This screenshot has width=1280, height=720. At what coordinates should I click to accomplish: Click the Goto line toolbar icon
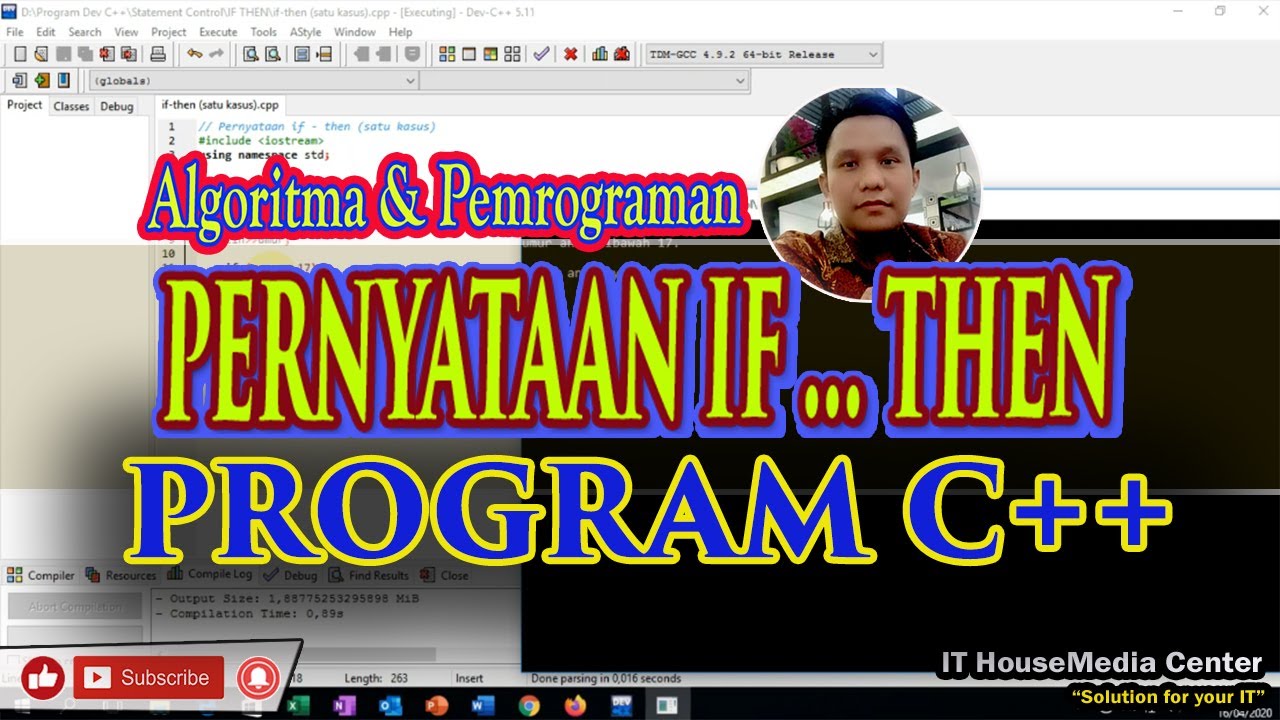(x=325, y=54)
